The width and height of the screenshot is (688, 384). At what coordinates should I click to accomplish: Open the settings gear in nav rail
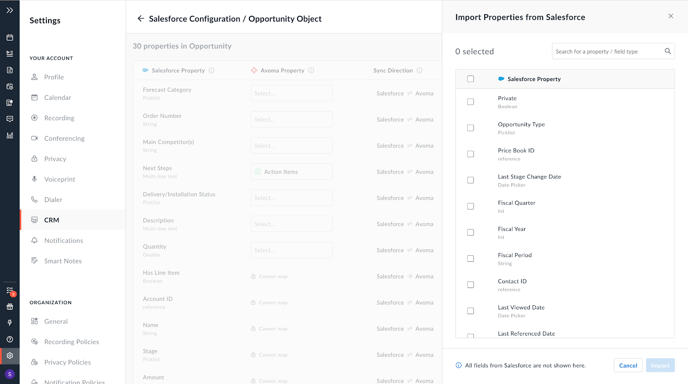10,355
